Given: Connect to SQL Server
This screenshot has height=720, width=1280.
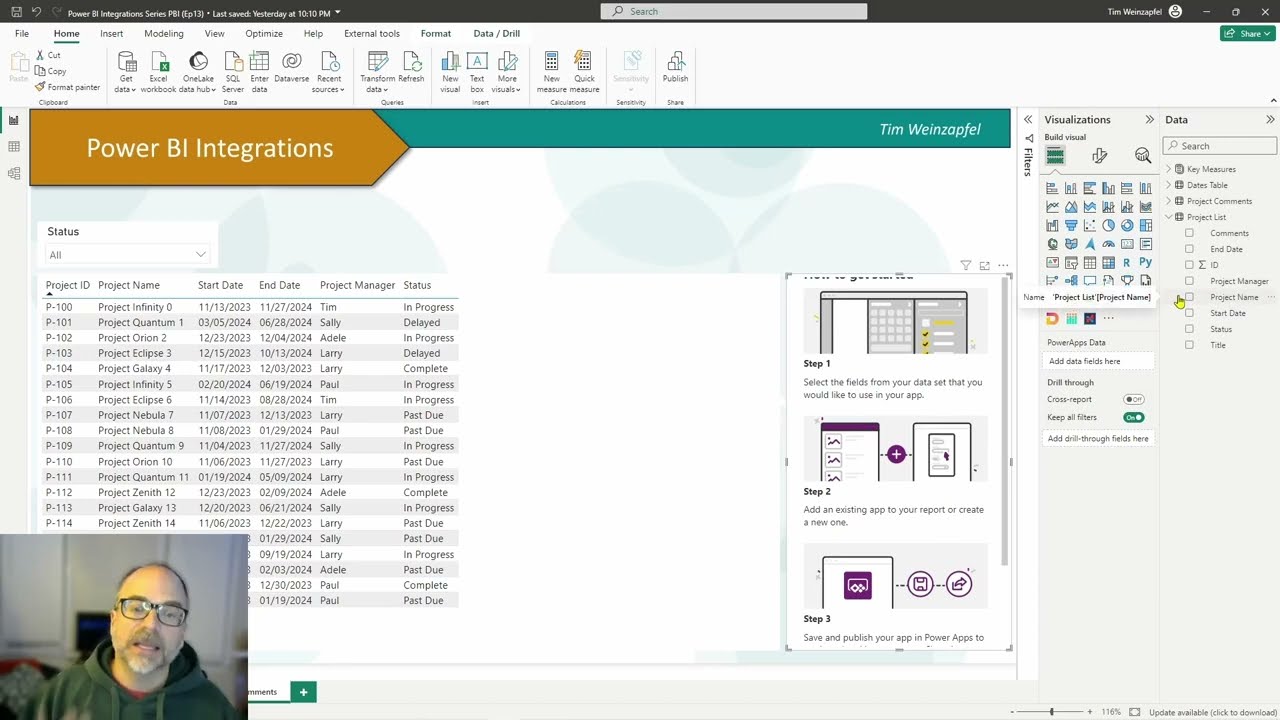Looking at the screenshot, I should click(x=232, y=71).
